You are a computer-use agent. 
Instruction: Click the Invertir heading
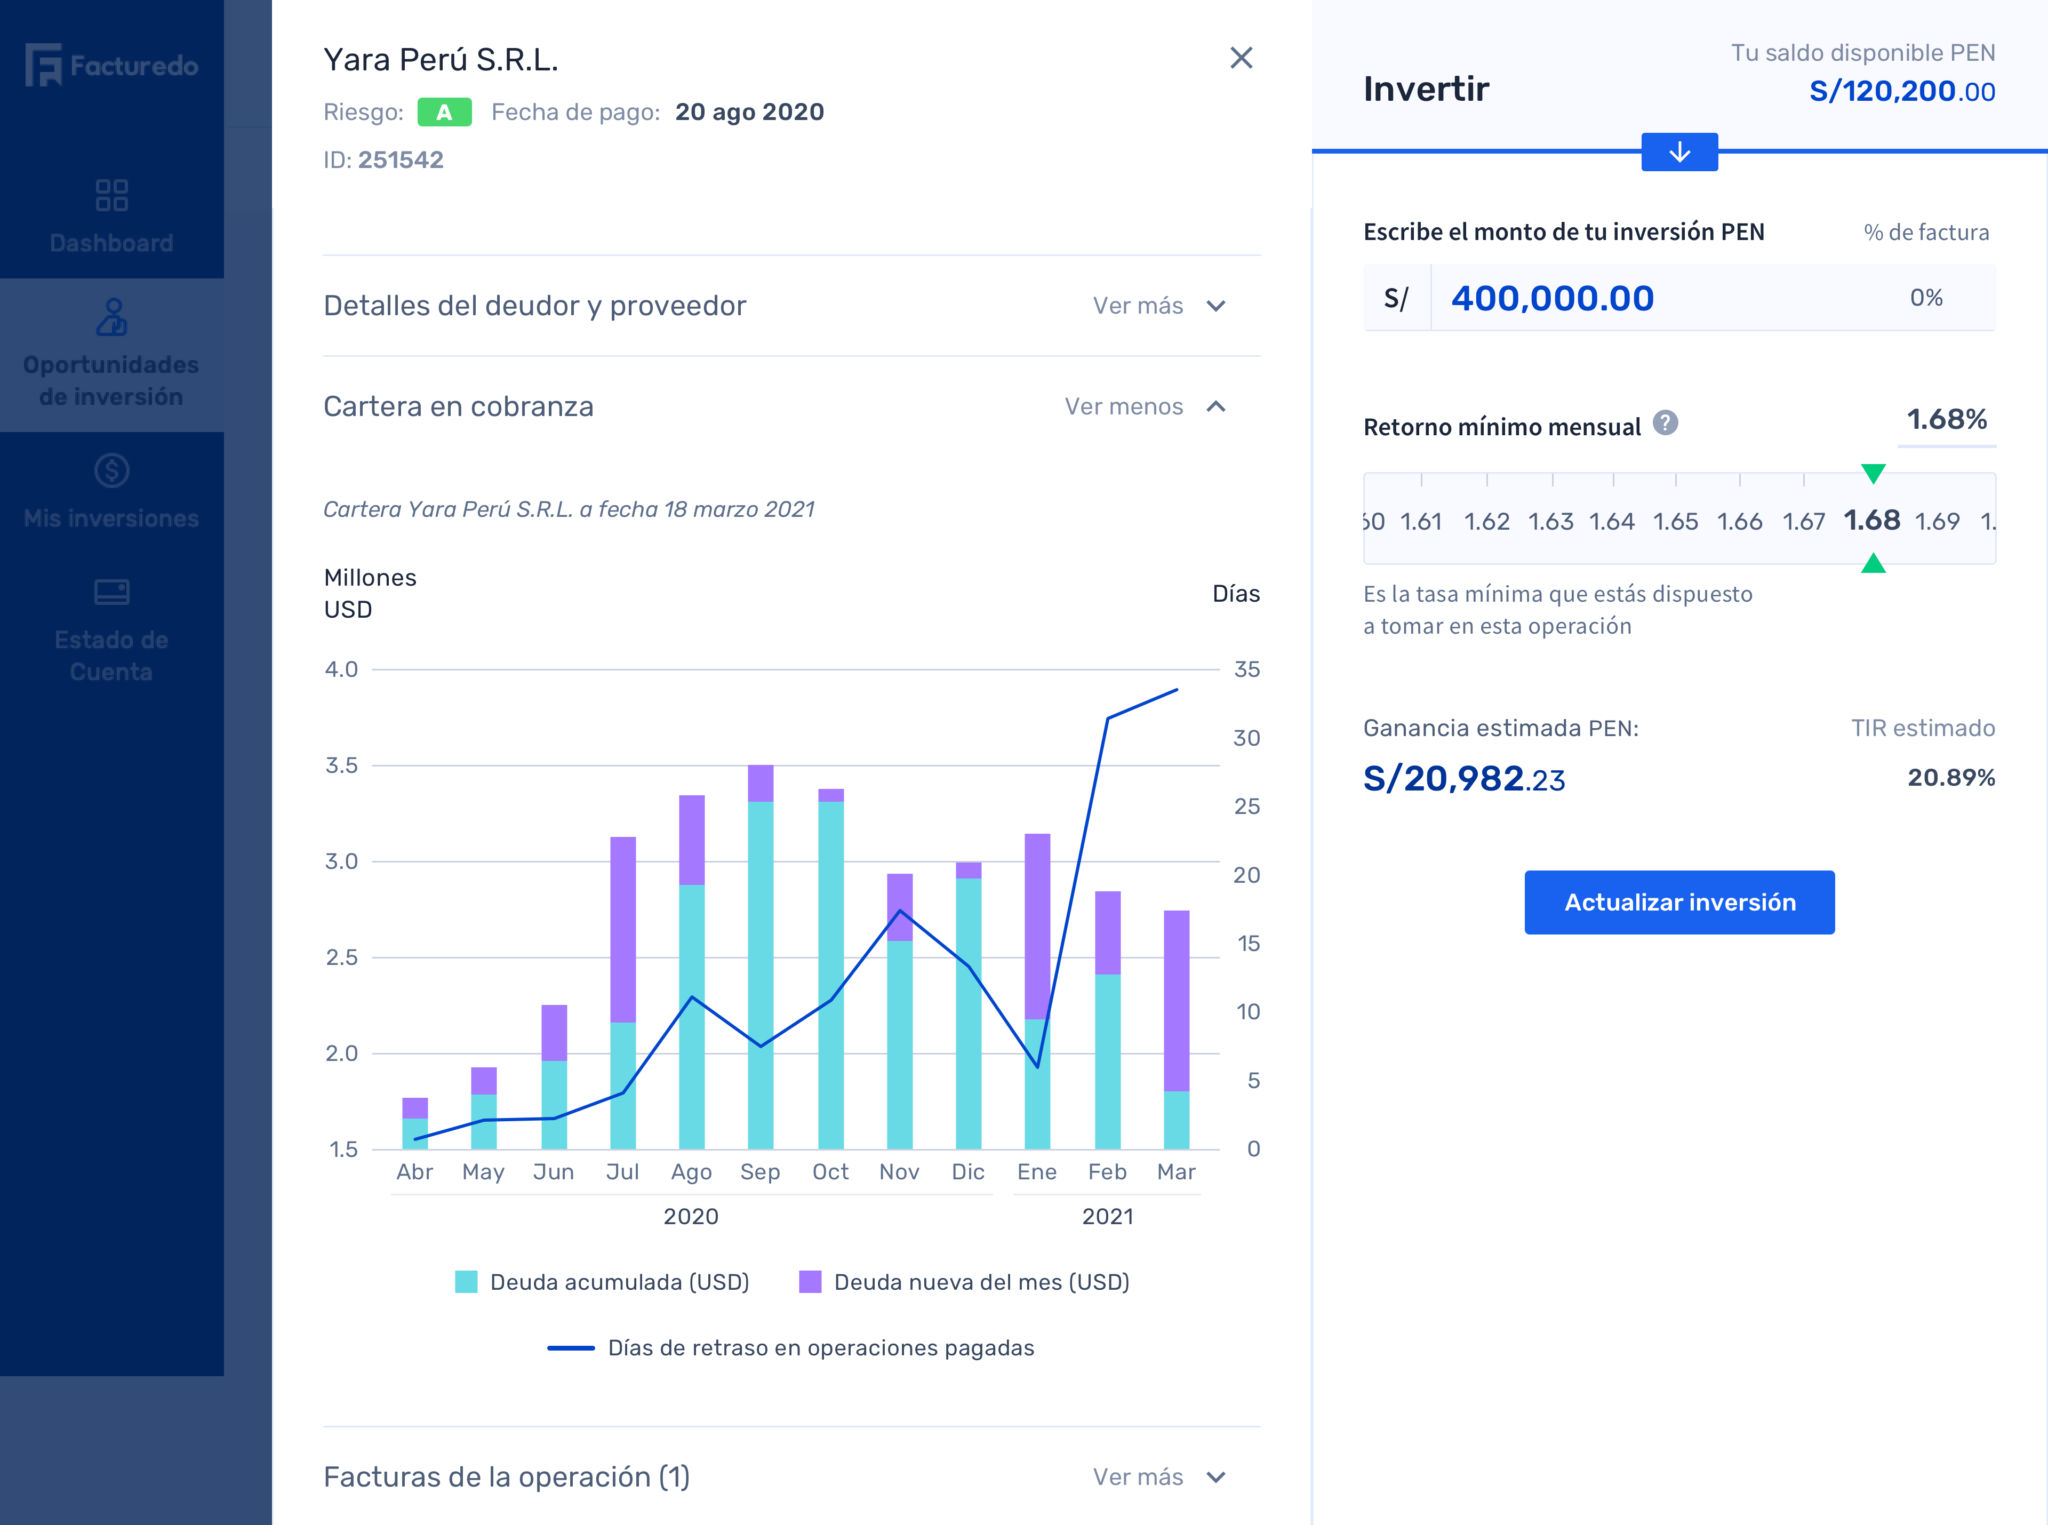[1426, 89]
